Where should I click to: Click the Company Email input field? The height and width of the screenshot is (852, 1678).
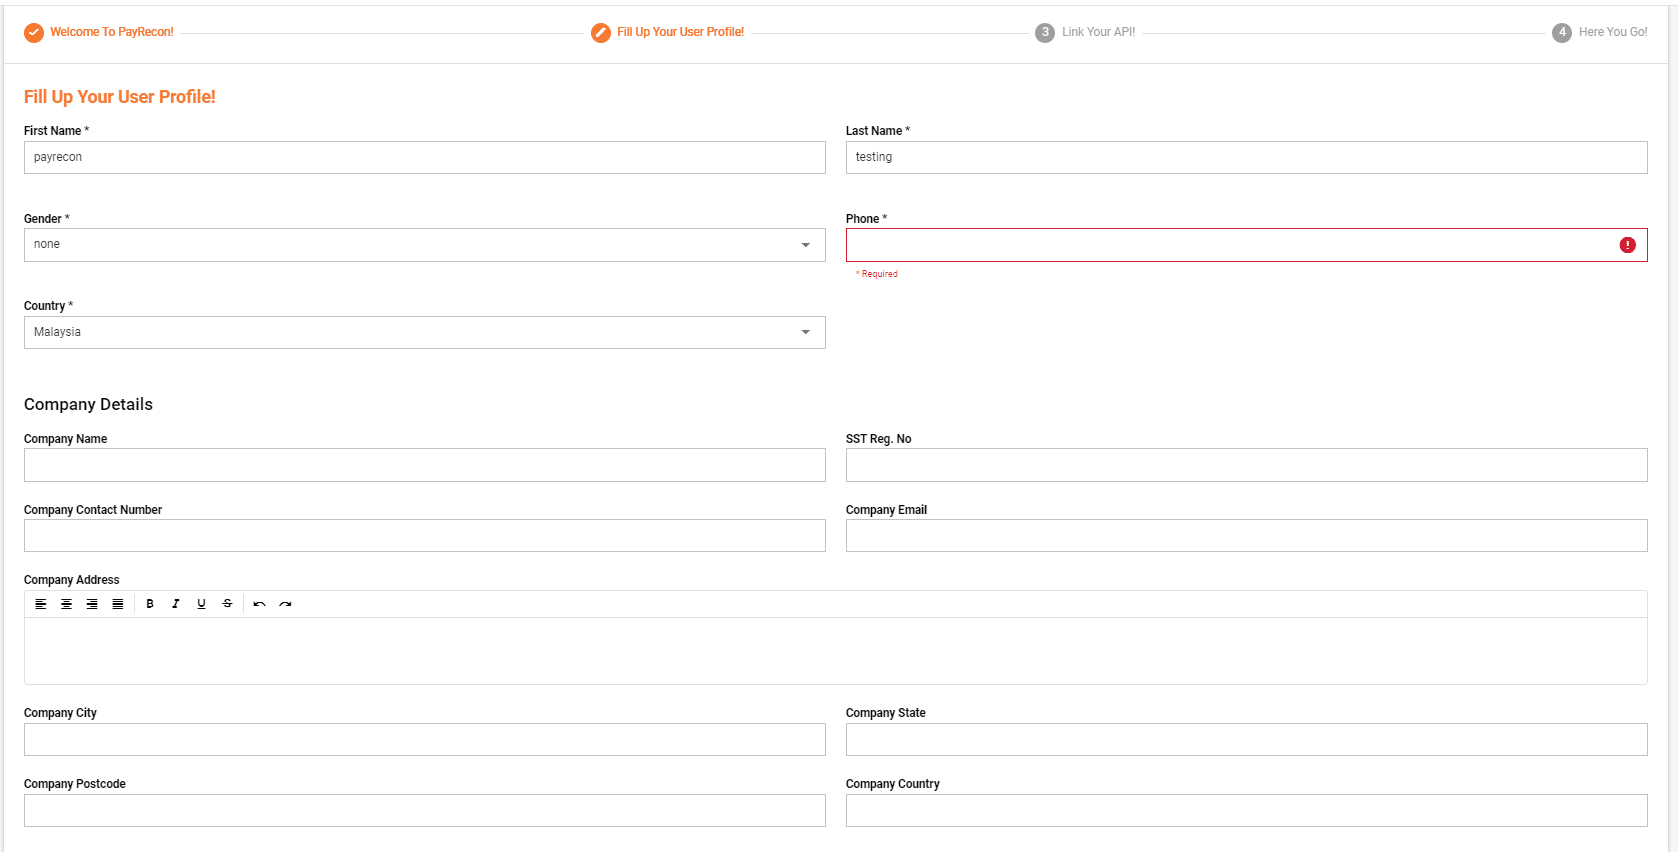[1247, 535]
